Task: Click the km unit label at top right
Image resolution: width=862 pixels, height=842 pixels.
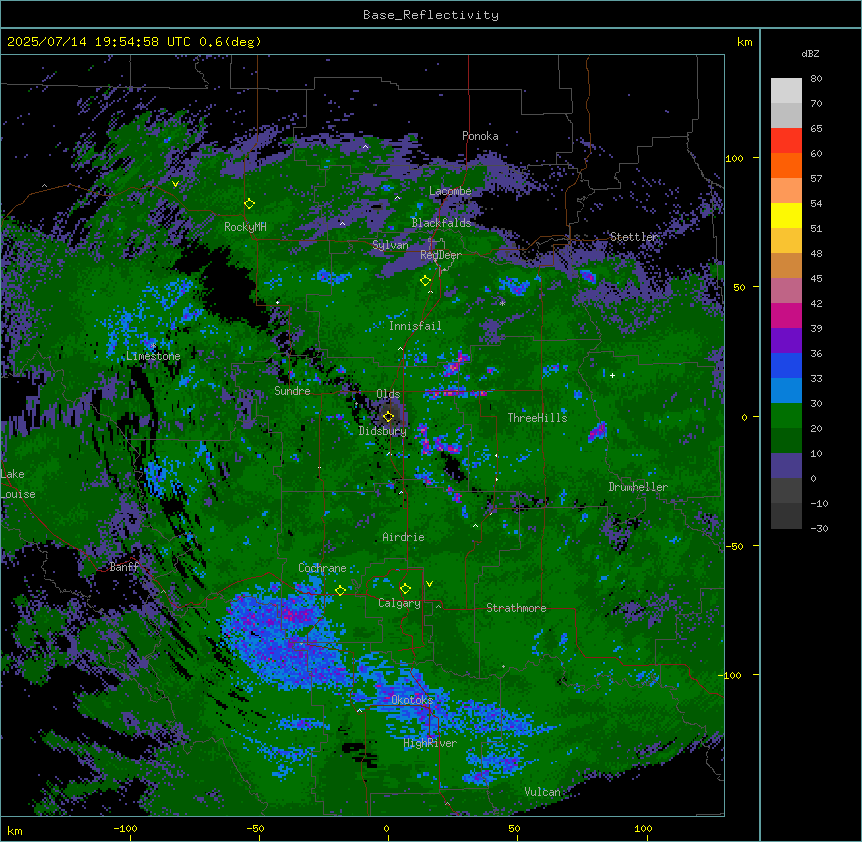Action: click(x=744, y=42)
